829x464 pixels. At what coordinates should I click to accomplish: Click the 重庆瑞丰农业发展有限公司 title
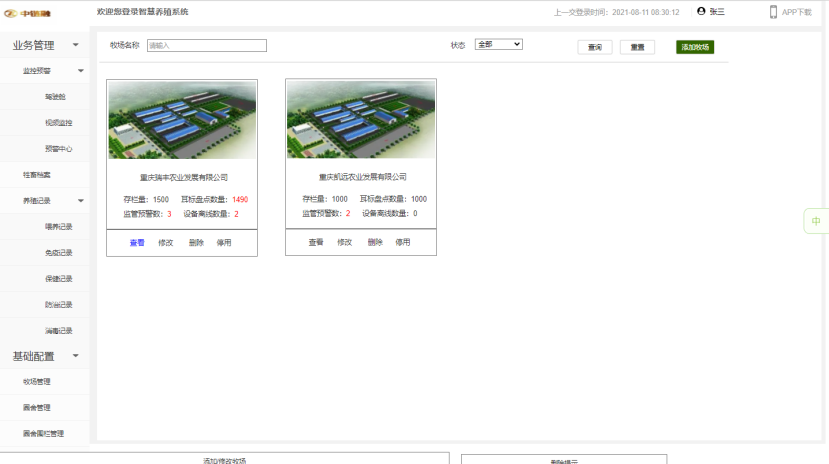coord(183,178)
